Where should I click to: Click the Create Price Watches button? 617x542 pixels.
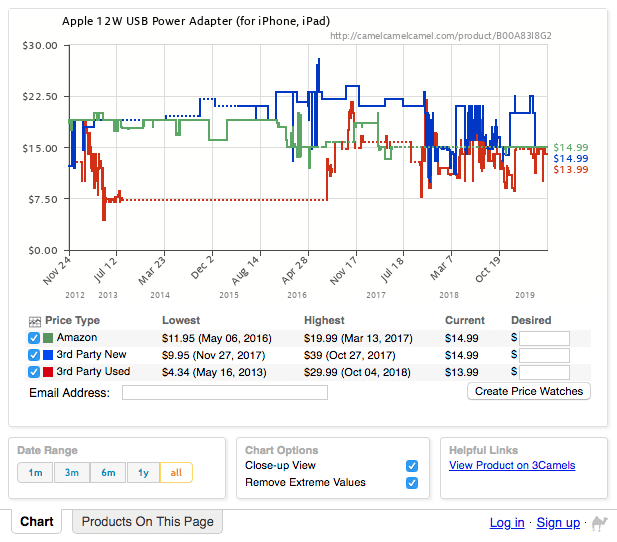[529, 391]
